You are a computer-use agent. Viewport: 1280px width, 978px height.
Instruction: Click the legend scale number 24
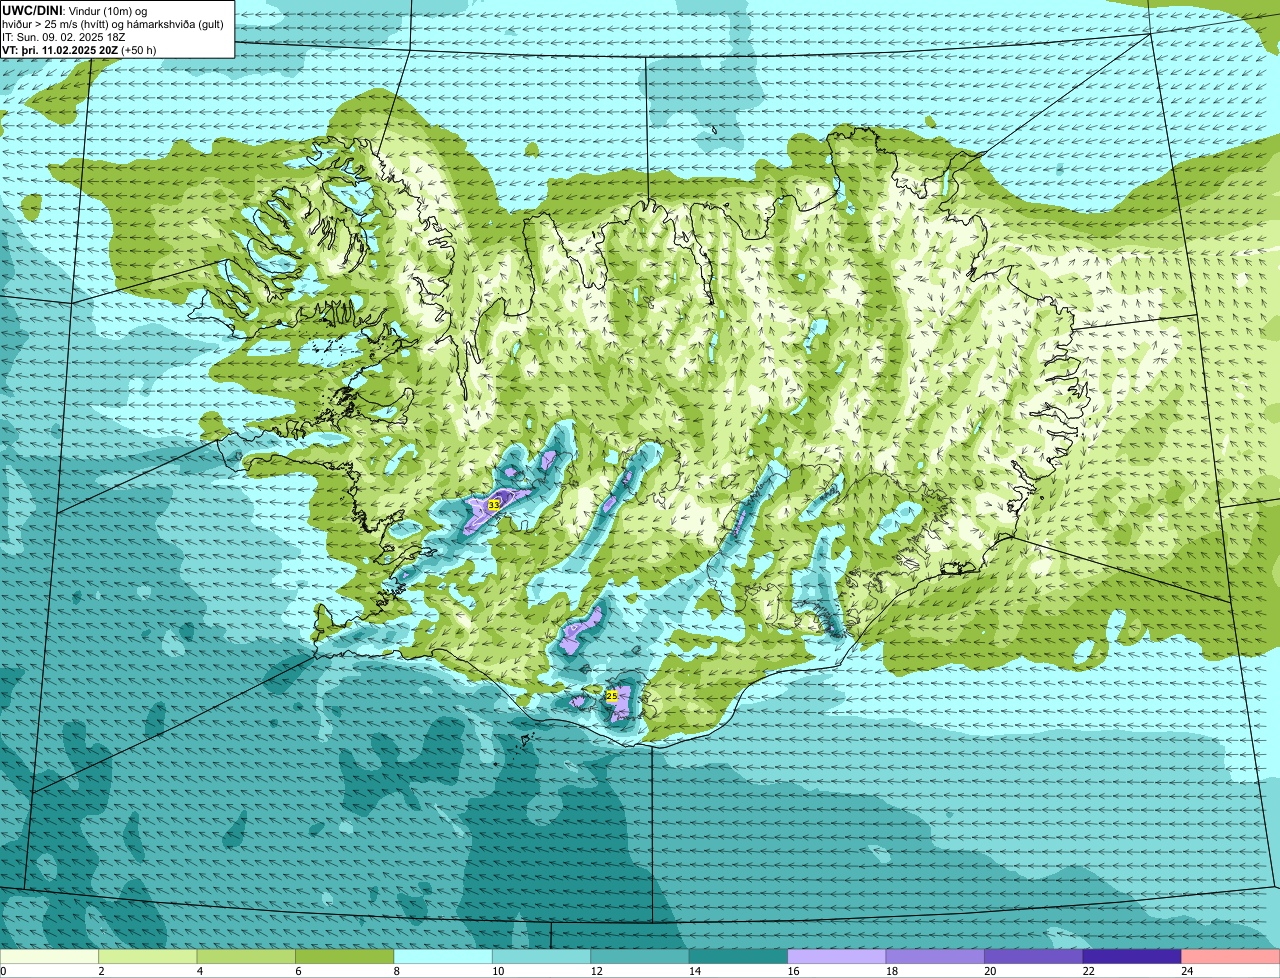point(1186,971)
